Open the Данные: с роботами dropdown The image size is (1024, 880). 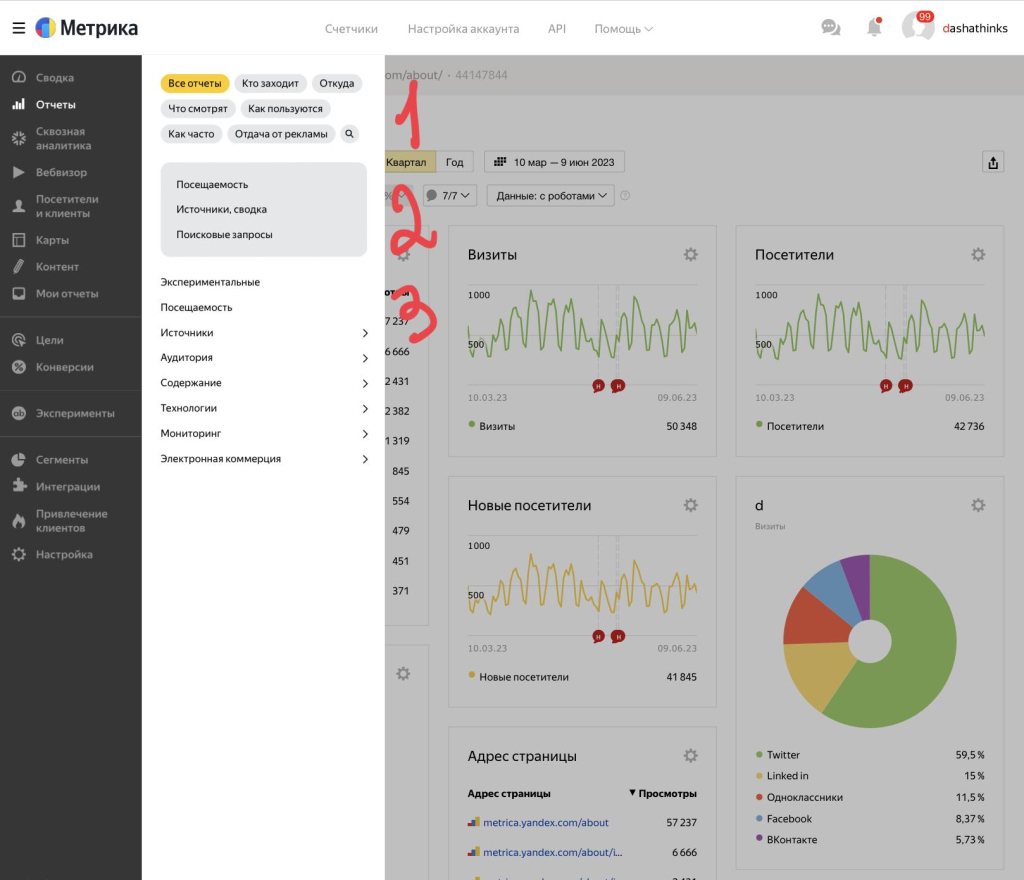point(551,196)
